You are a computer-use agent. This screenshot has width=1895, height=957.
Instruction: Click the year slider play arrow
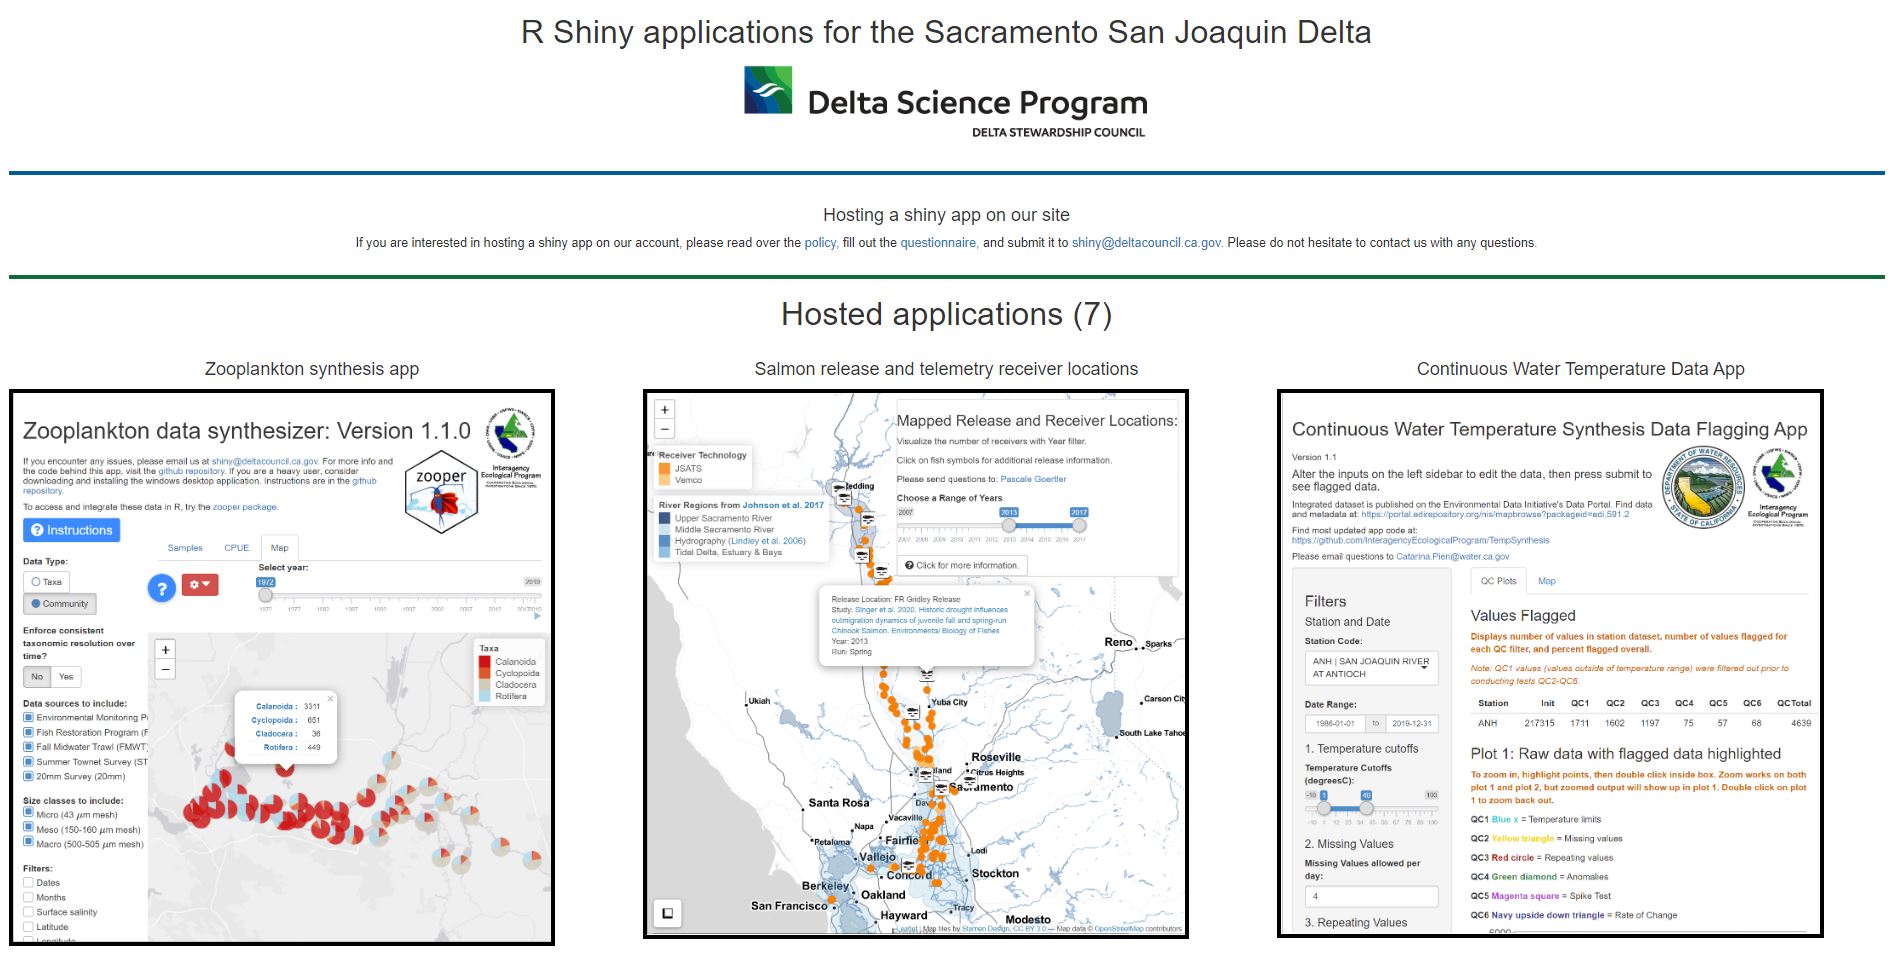[x=537, y=616]
